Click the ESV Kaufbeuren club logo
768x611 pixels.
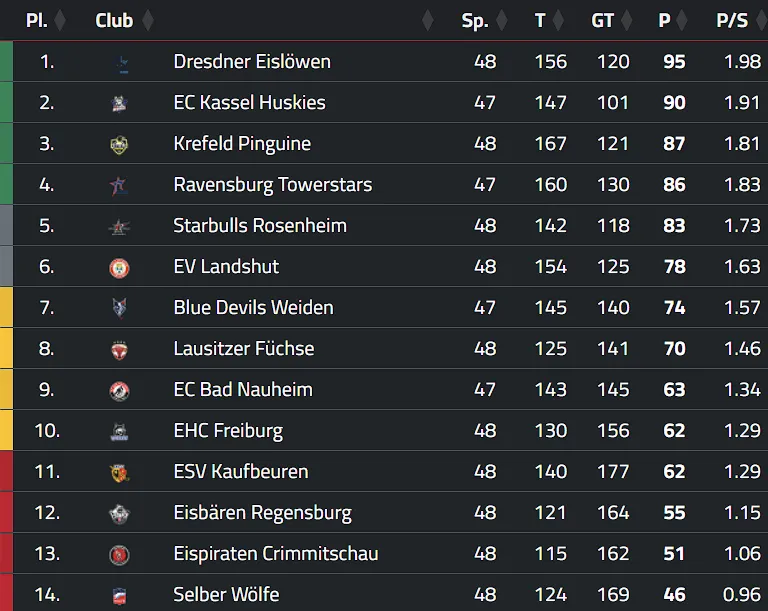[120, 472]
